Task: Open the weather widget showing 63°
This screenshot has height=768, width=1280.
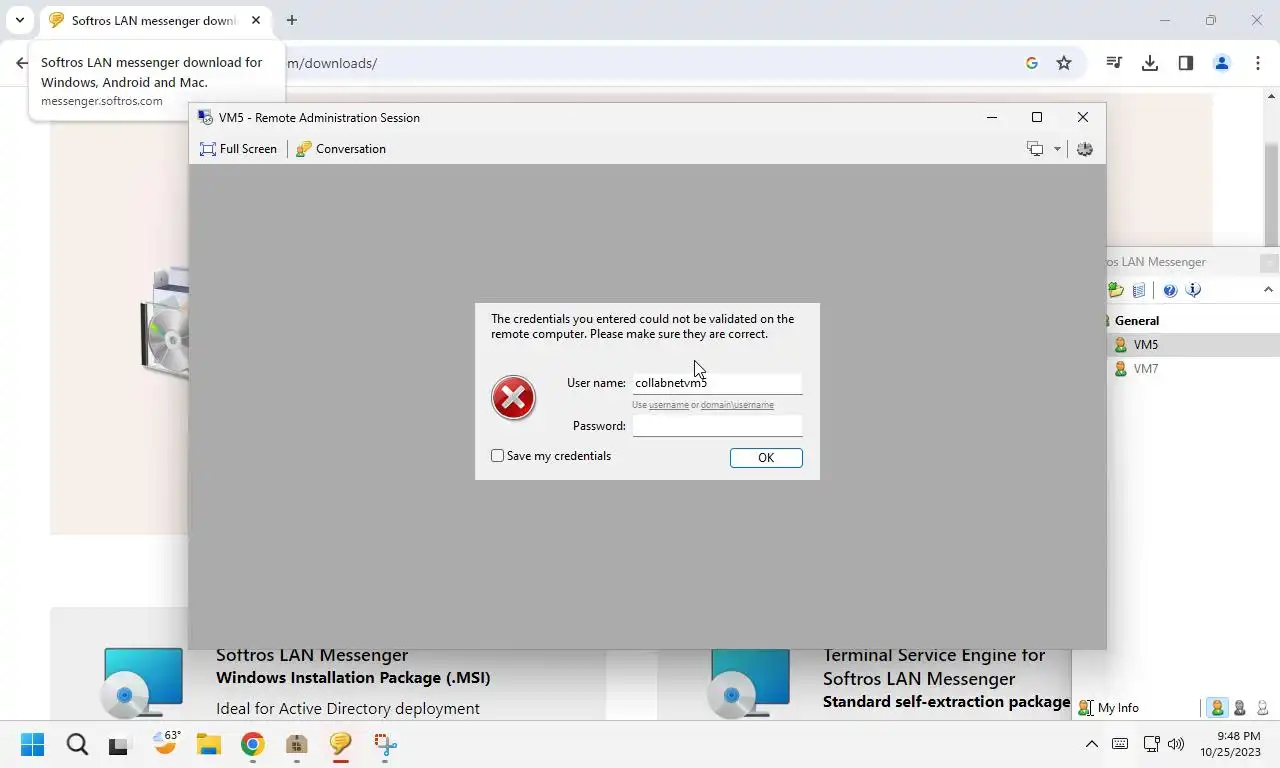Action: pos(165,742)
